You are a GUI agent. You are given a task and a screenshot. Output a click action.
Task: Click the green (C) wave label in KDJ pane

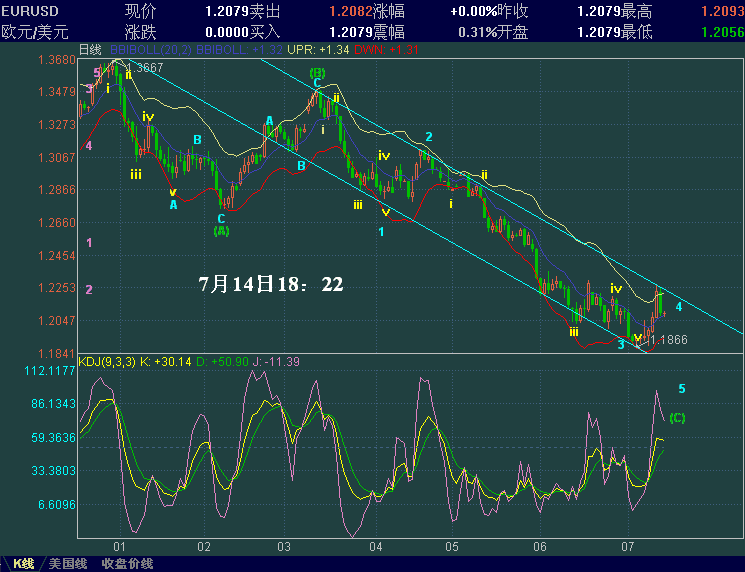click(677, 418)
